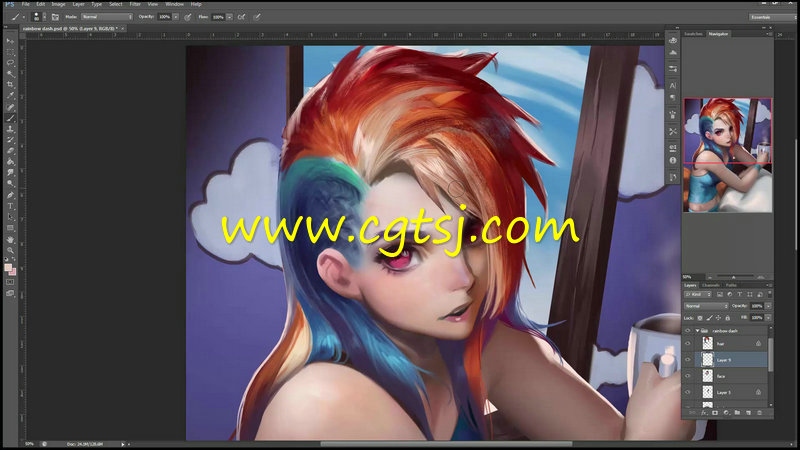
Task: Create a new layer
Action: (748, 413)
